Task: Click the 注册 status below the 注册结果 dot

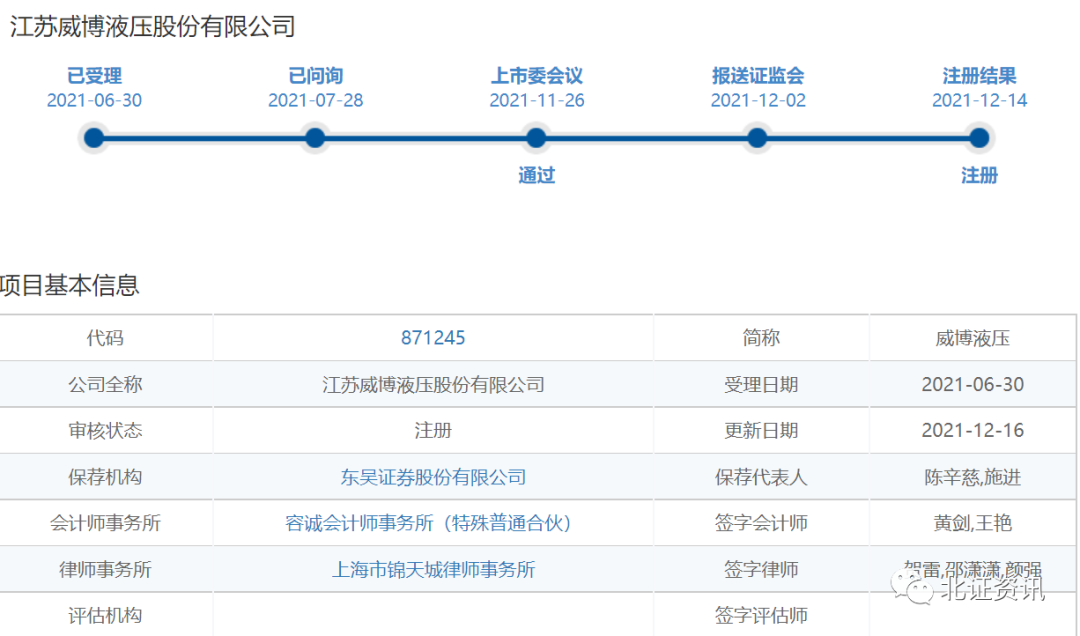Action: (979, 176)
